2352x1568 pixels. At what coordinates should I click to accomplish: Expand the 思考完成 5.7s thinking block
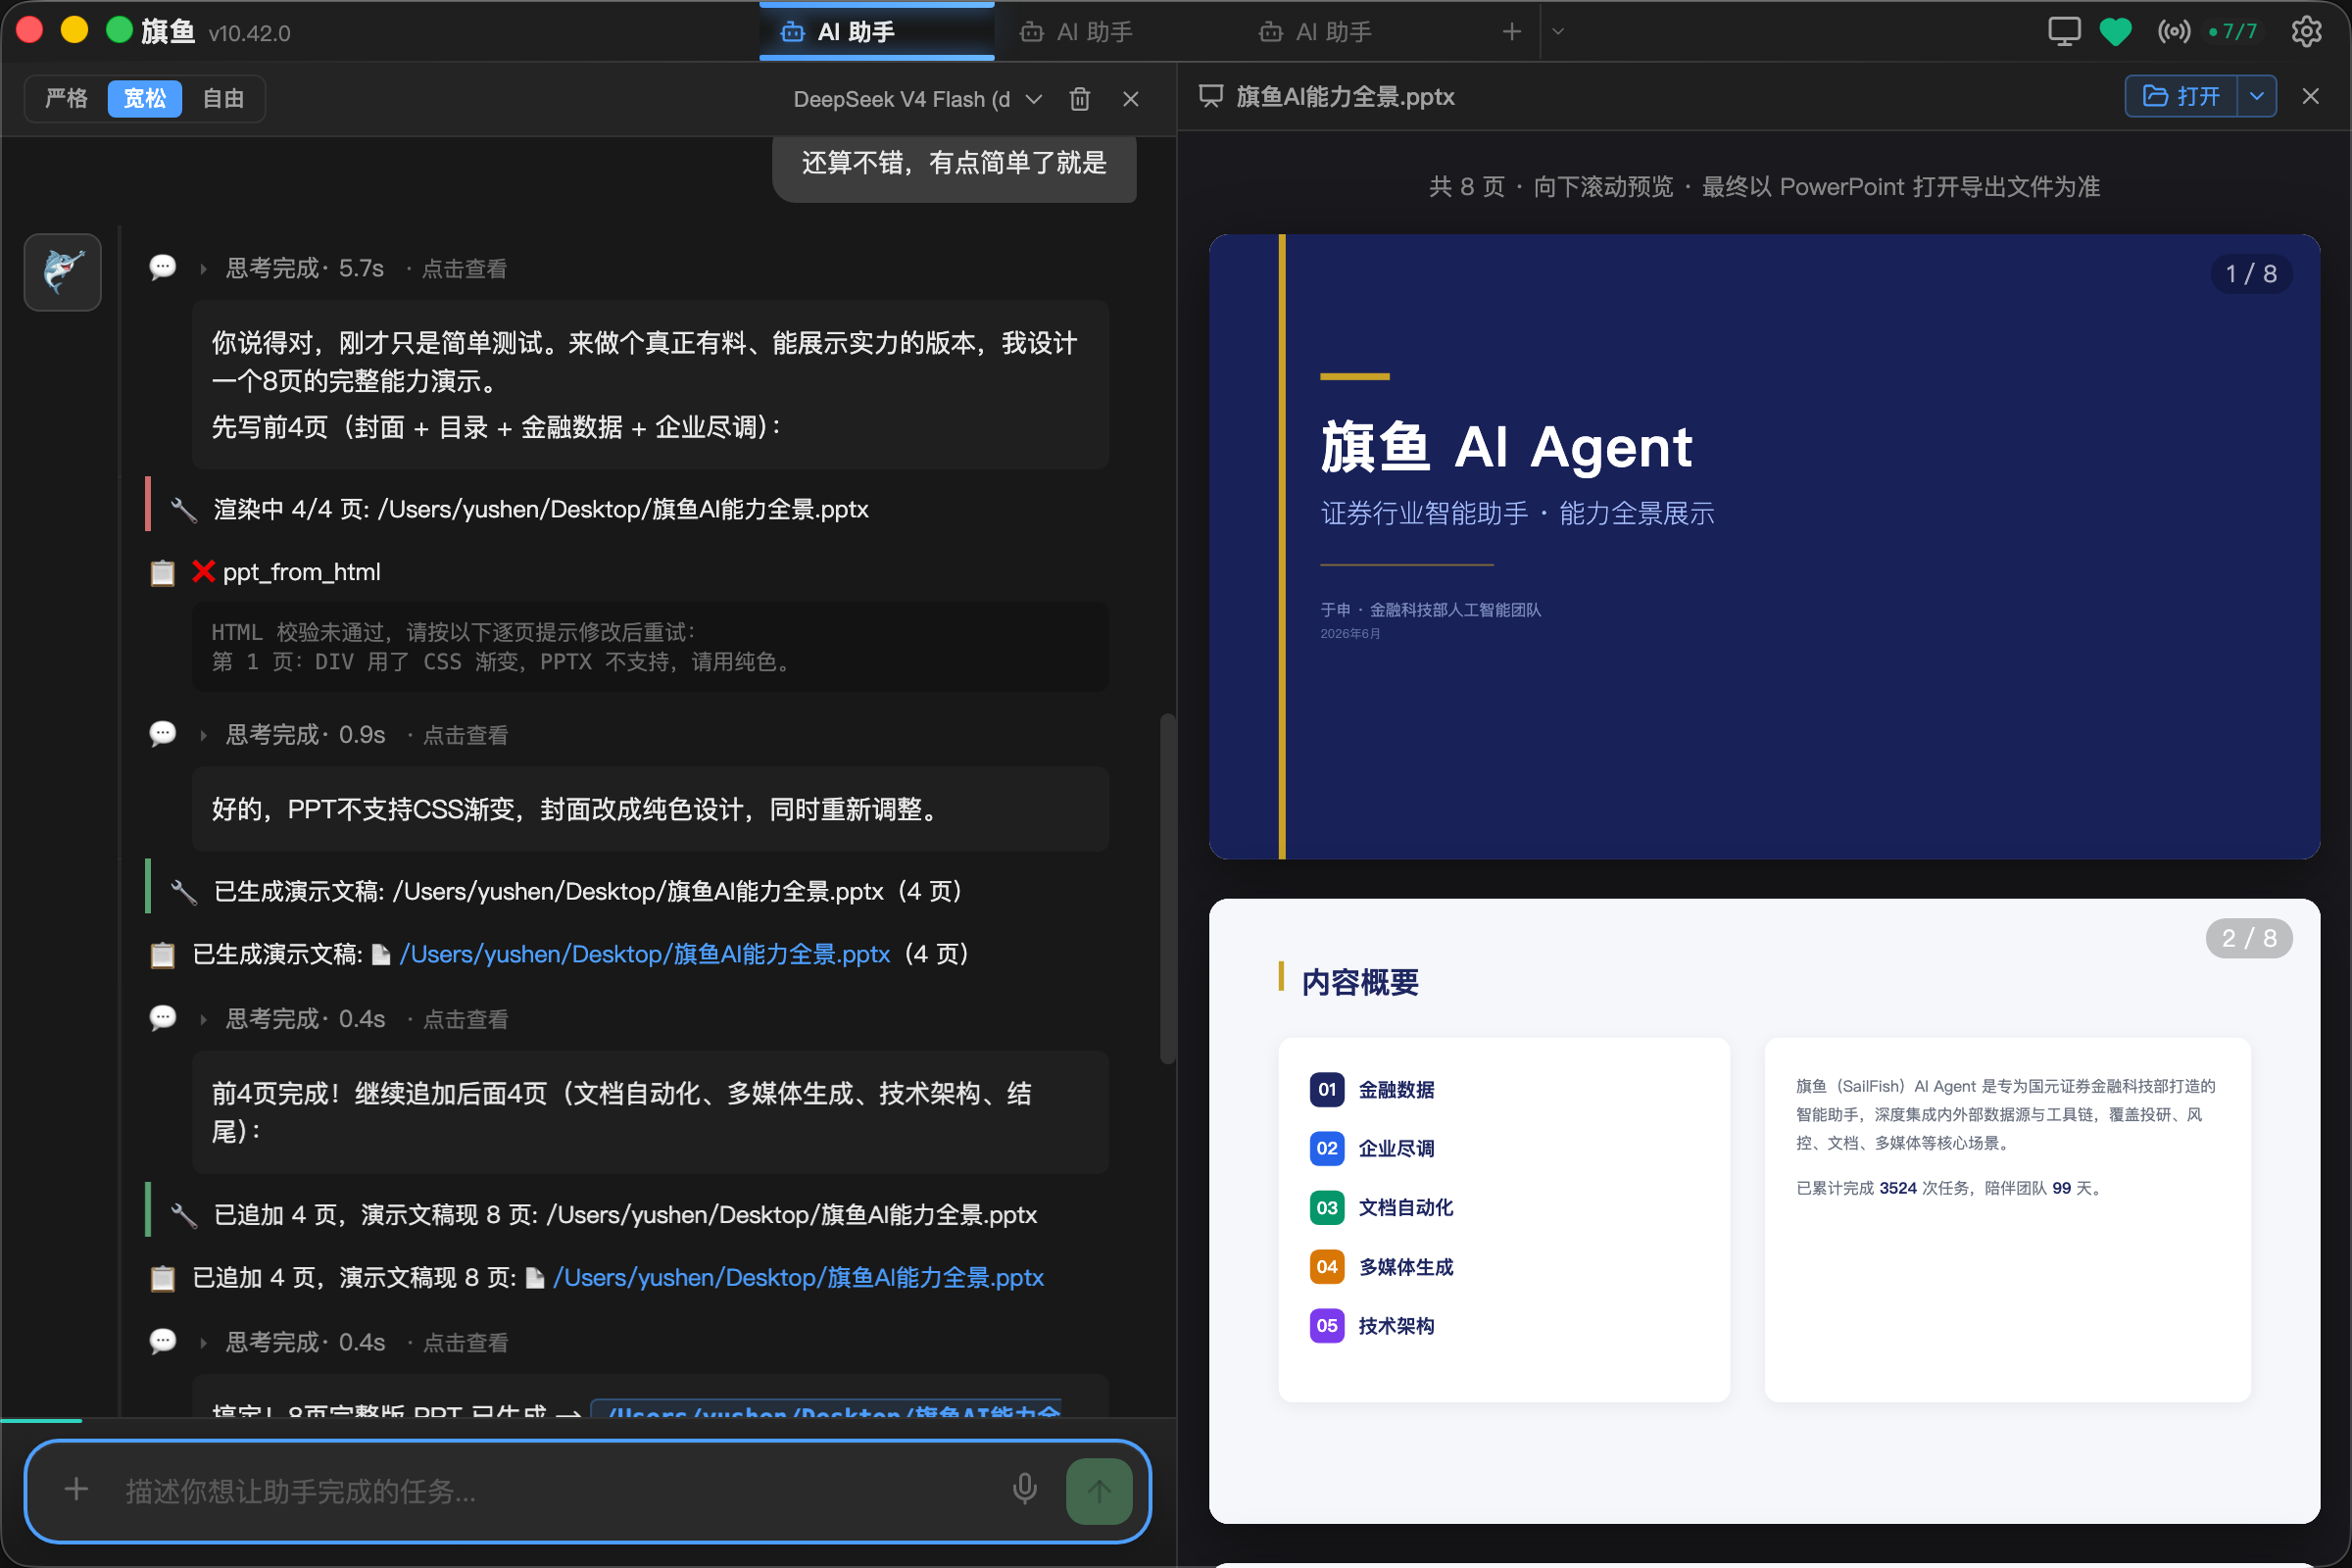pyautogui.click(x=304, y=268)
